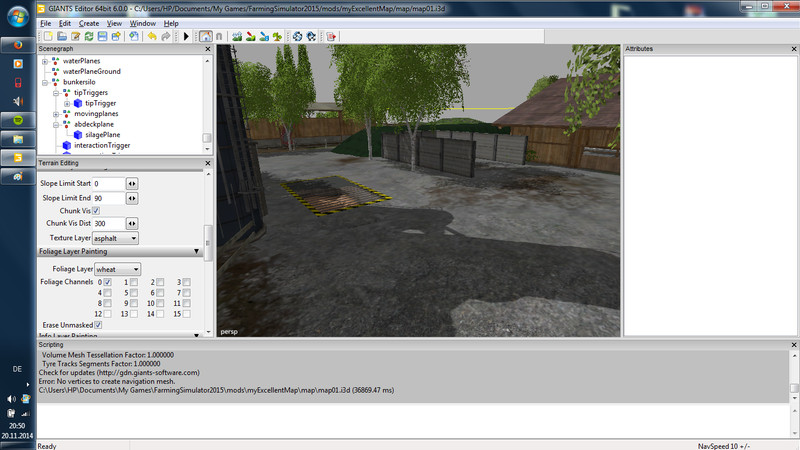Activate the terrain info layer paint icon
This screenshot has height=450, width=800.
click(264, 36)
